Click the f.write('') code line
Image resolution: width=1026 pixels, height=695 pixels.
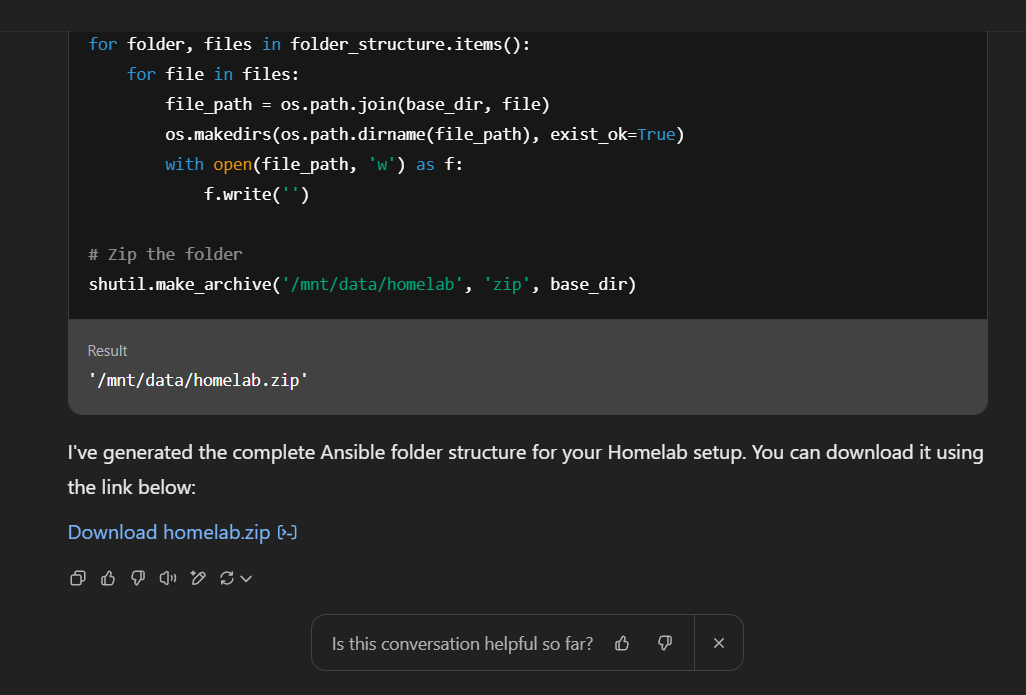[256, 194]
